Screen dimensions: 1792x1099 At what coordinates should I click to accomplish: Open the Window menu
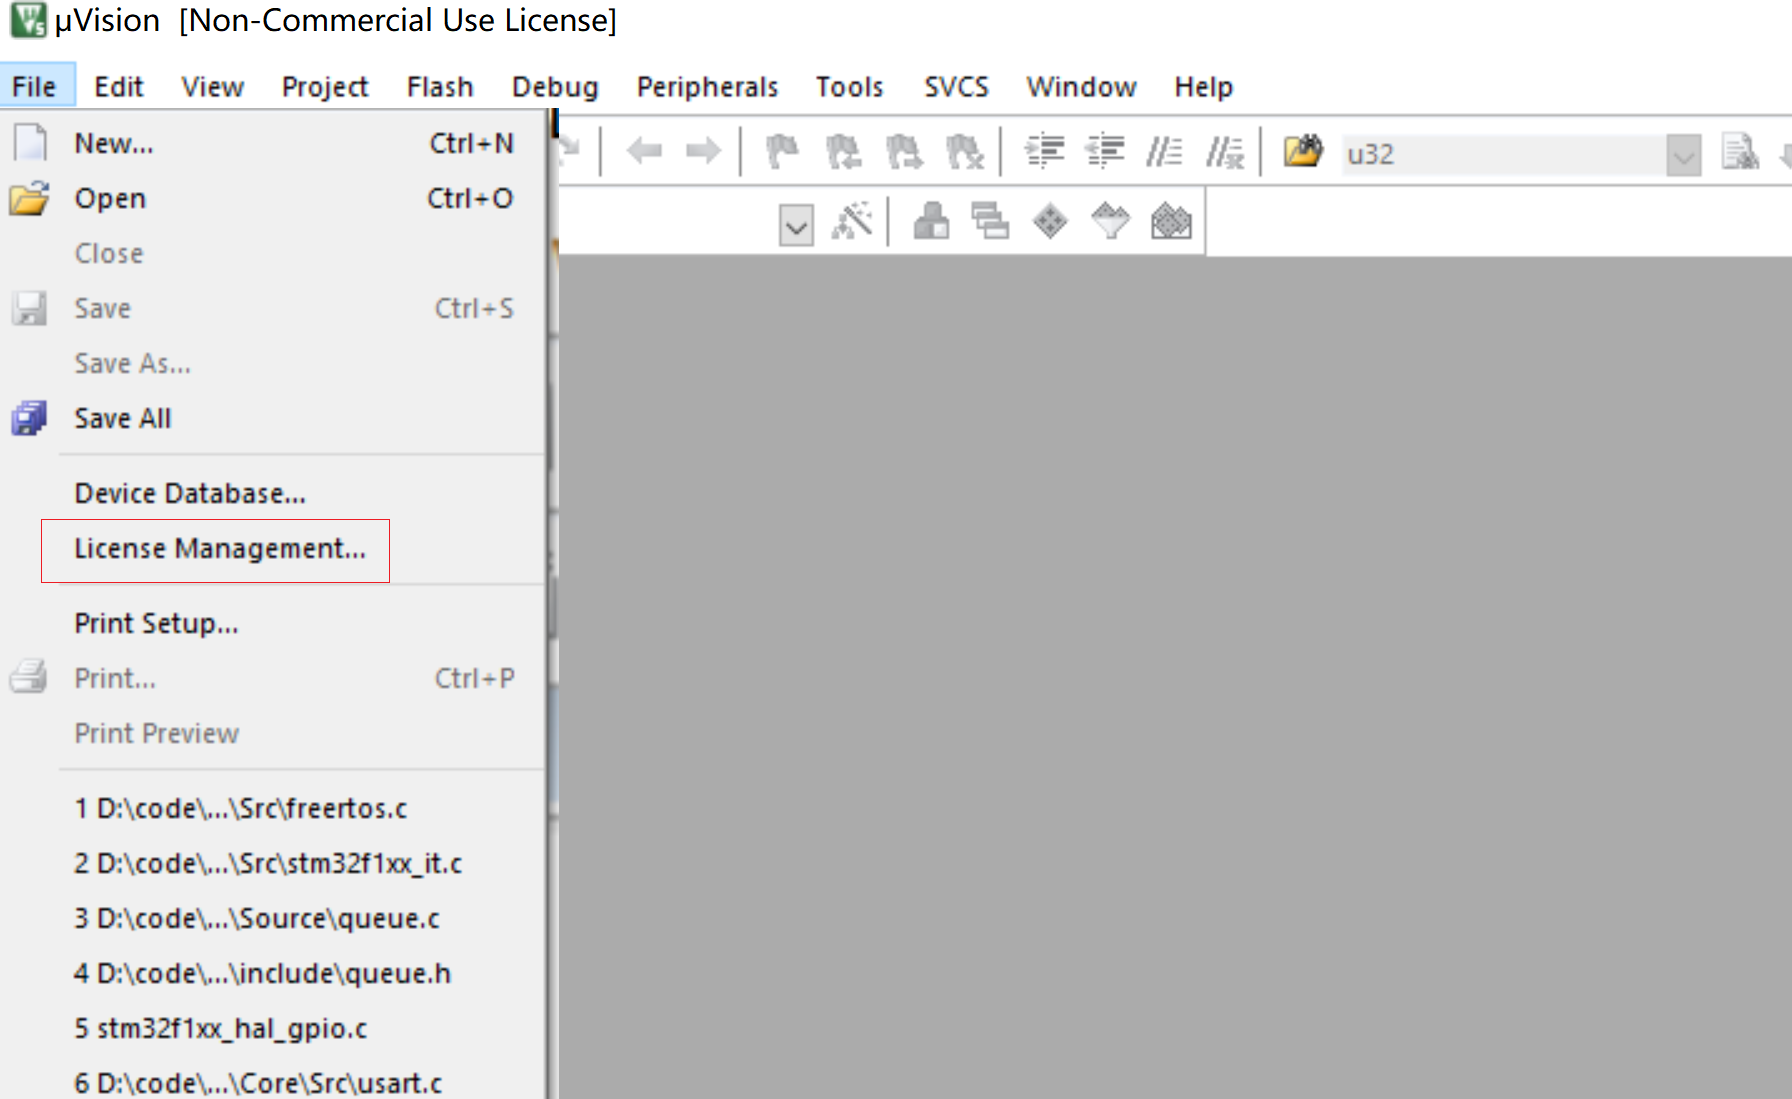(x=1081, y=87)
